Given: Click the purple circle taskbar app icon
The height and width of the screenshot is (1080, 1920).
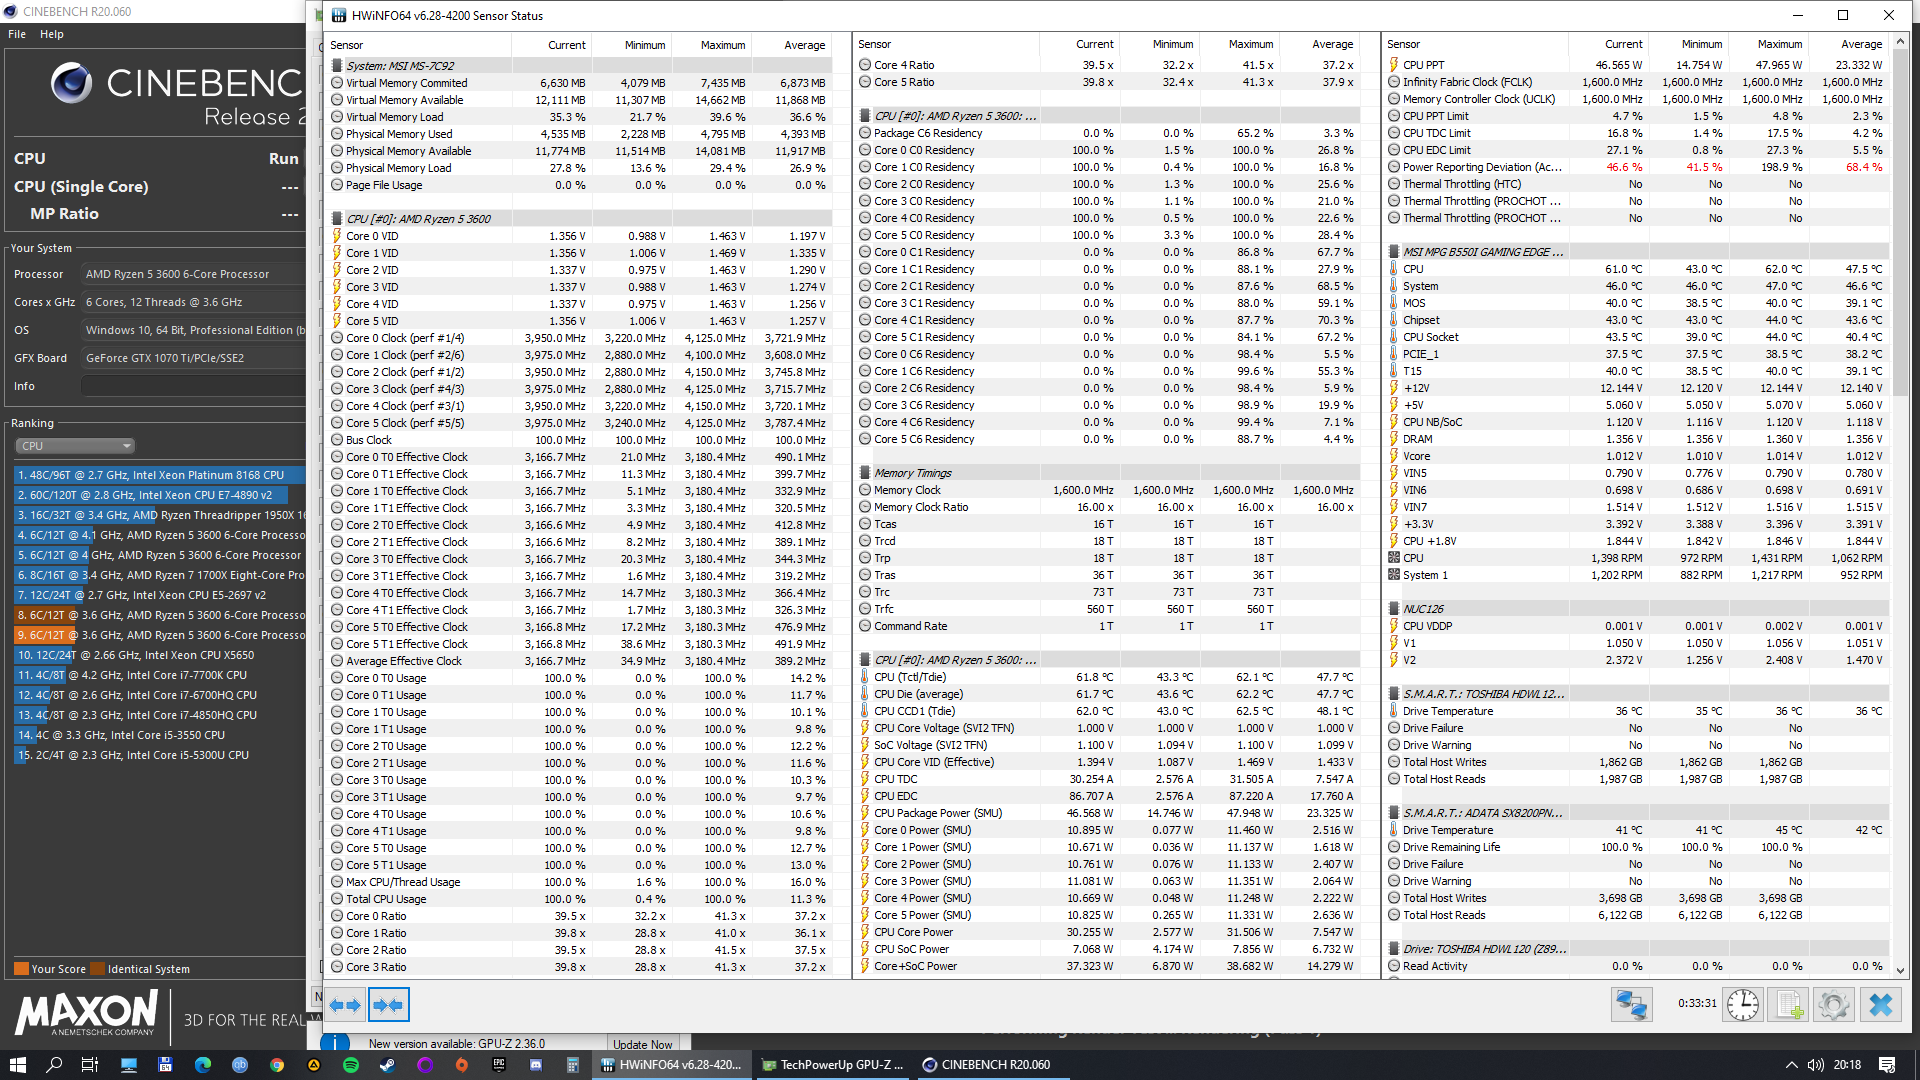Looking at the screenshot, I should click(425, 1065).
